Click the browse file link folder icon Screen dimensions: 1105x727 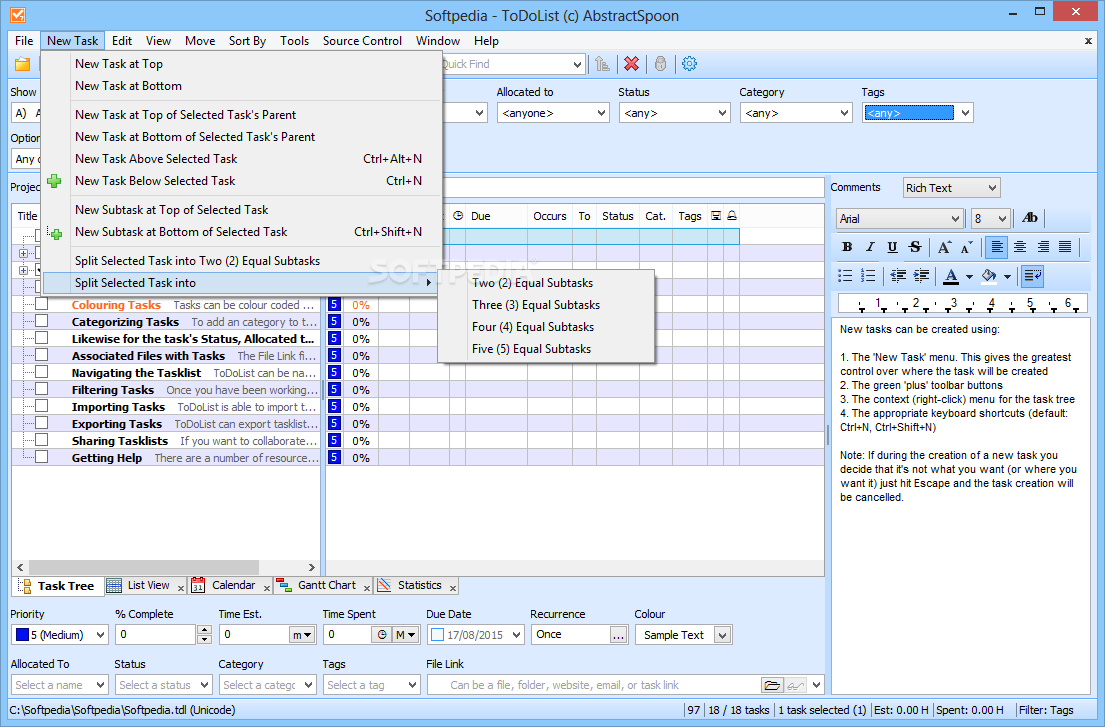(772, 685)
